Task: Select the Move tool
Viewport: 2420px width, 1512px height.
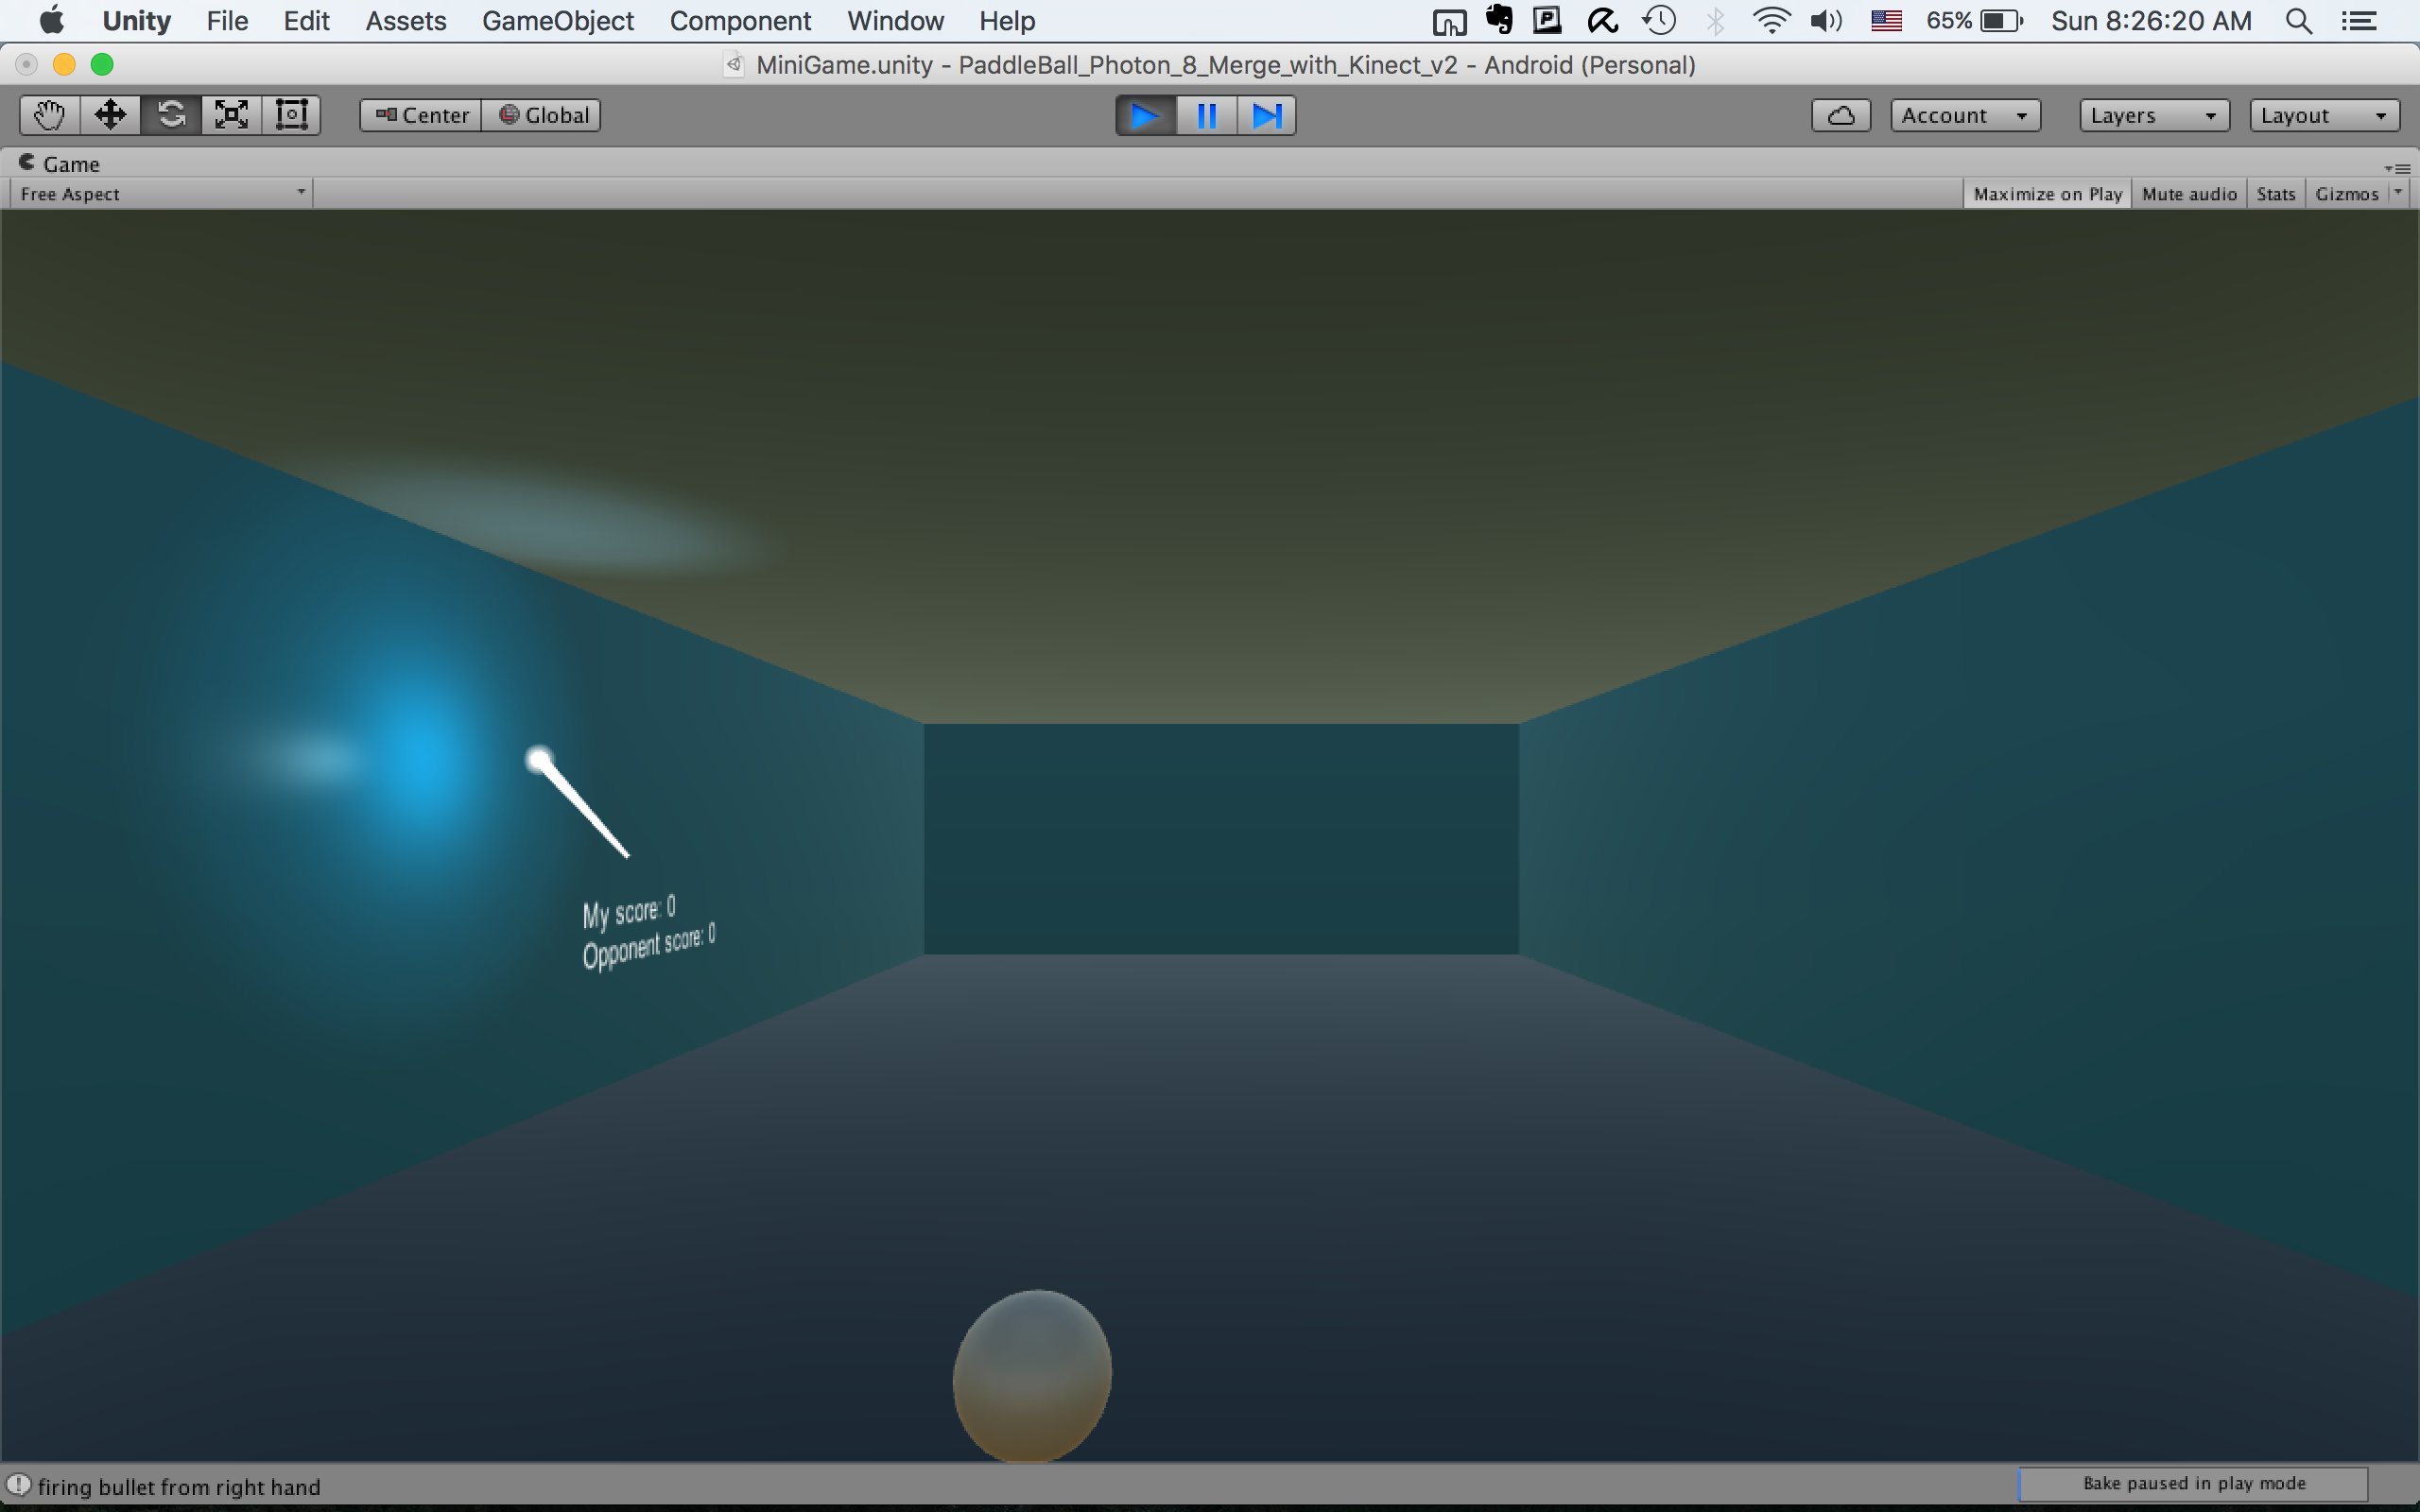Action: point(110,115)
